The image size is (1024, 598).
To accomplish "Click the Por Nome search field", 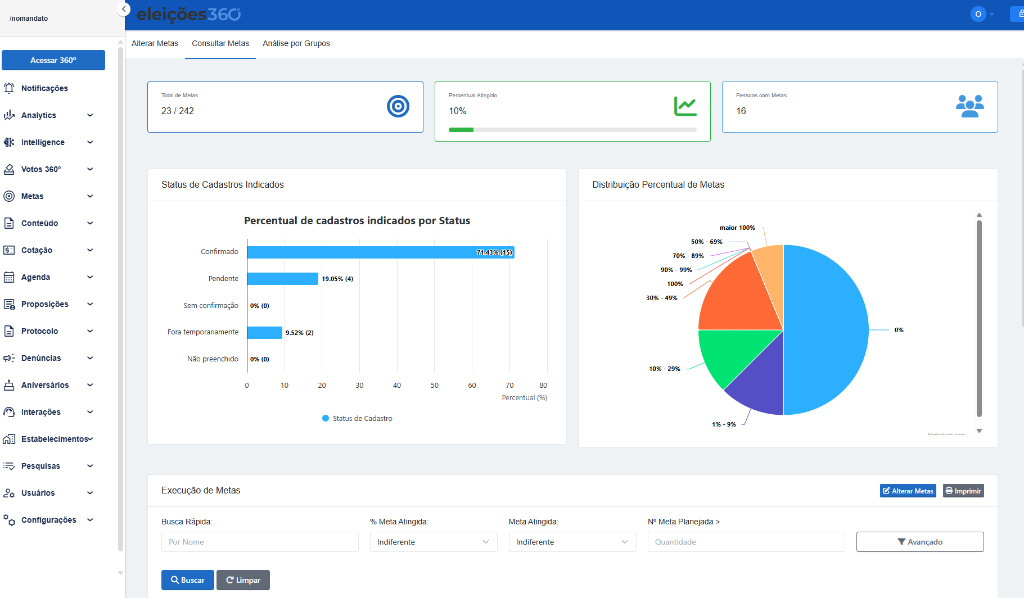I will click(259, 541).
